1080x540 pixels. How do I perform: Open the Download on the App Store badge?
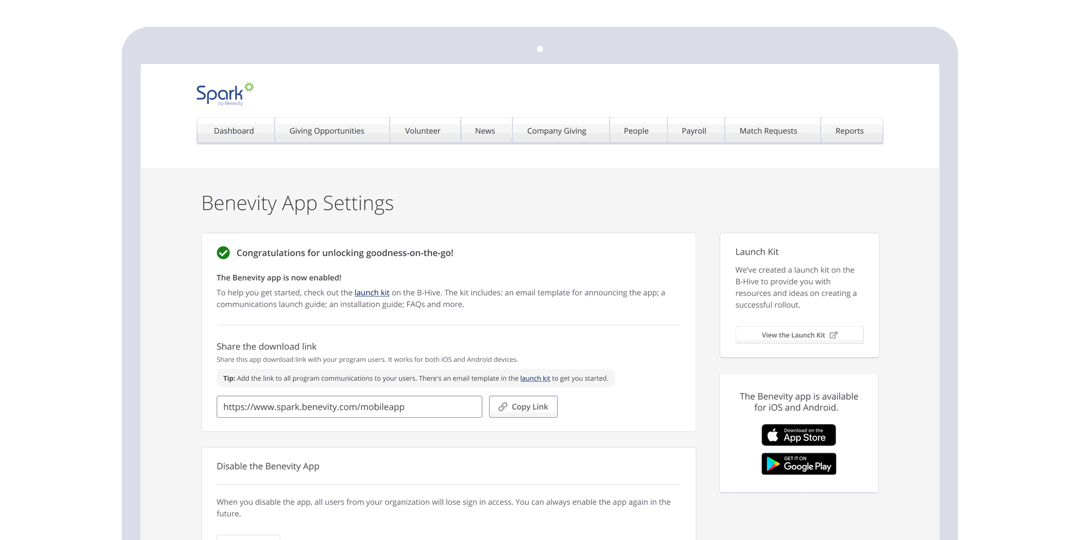click(x=798, y=435)
